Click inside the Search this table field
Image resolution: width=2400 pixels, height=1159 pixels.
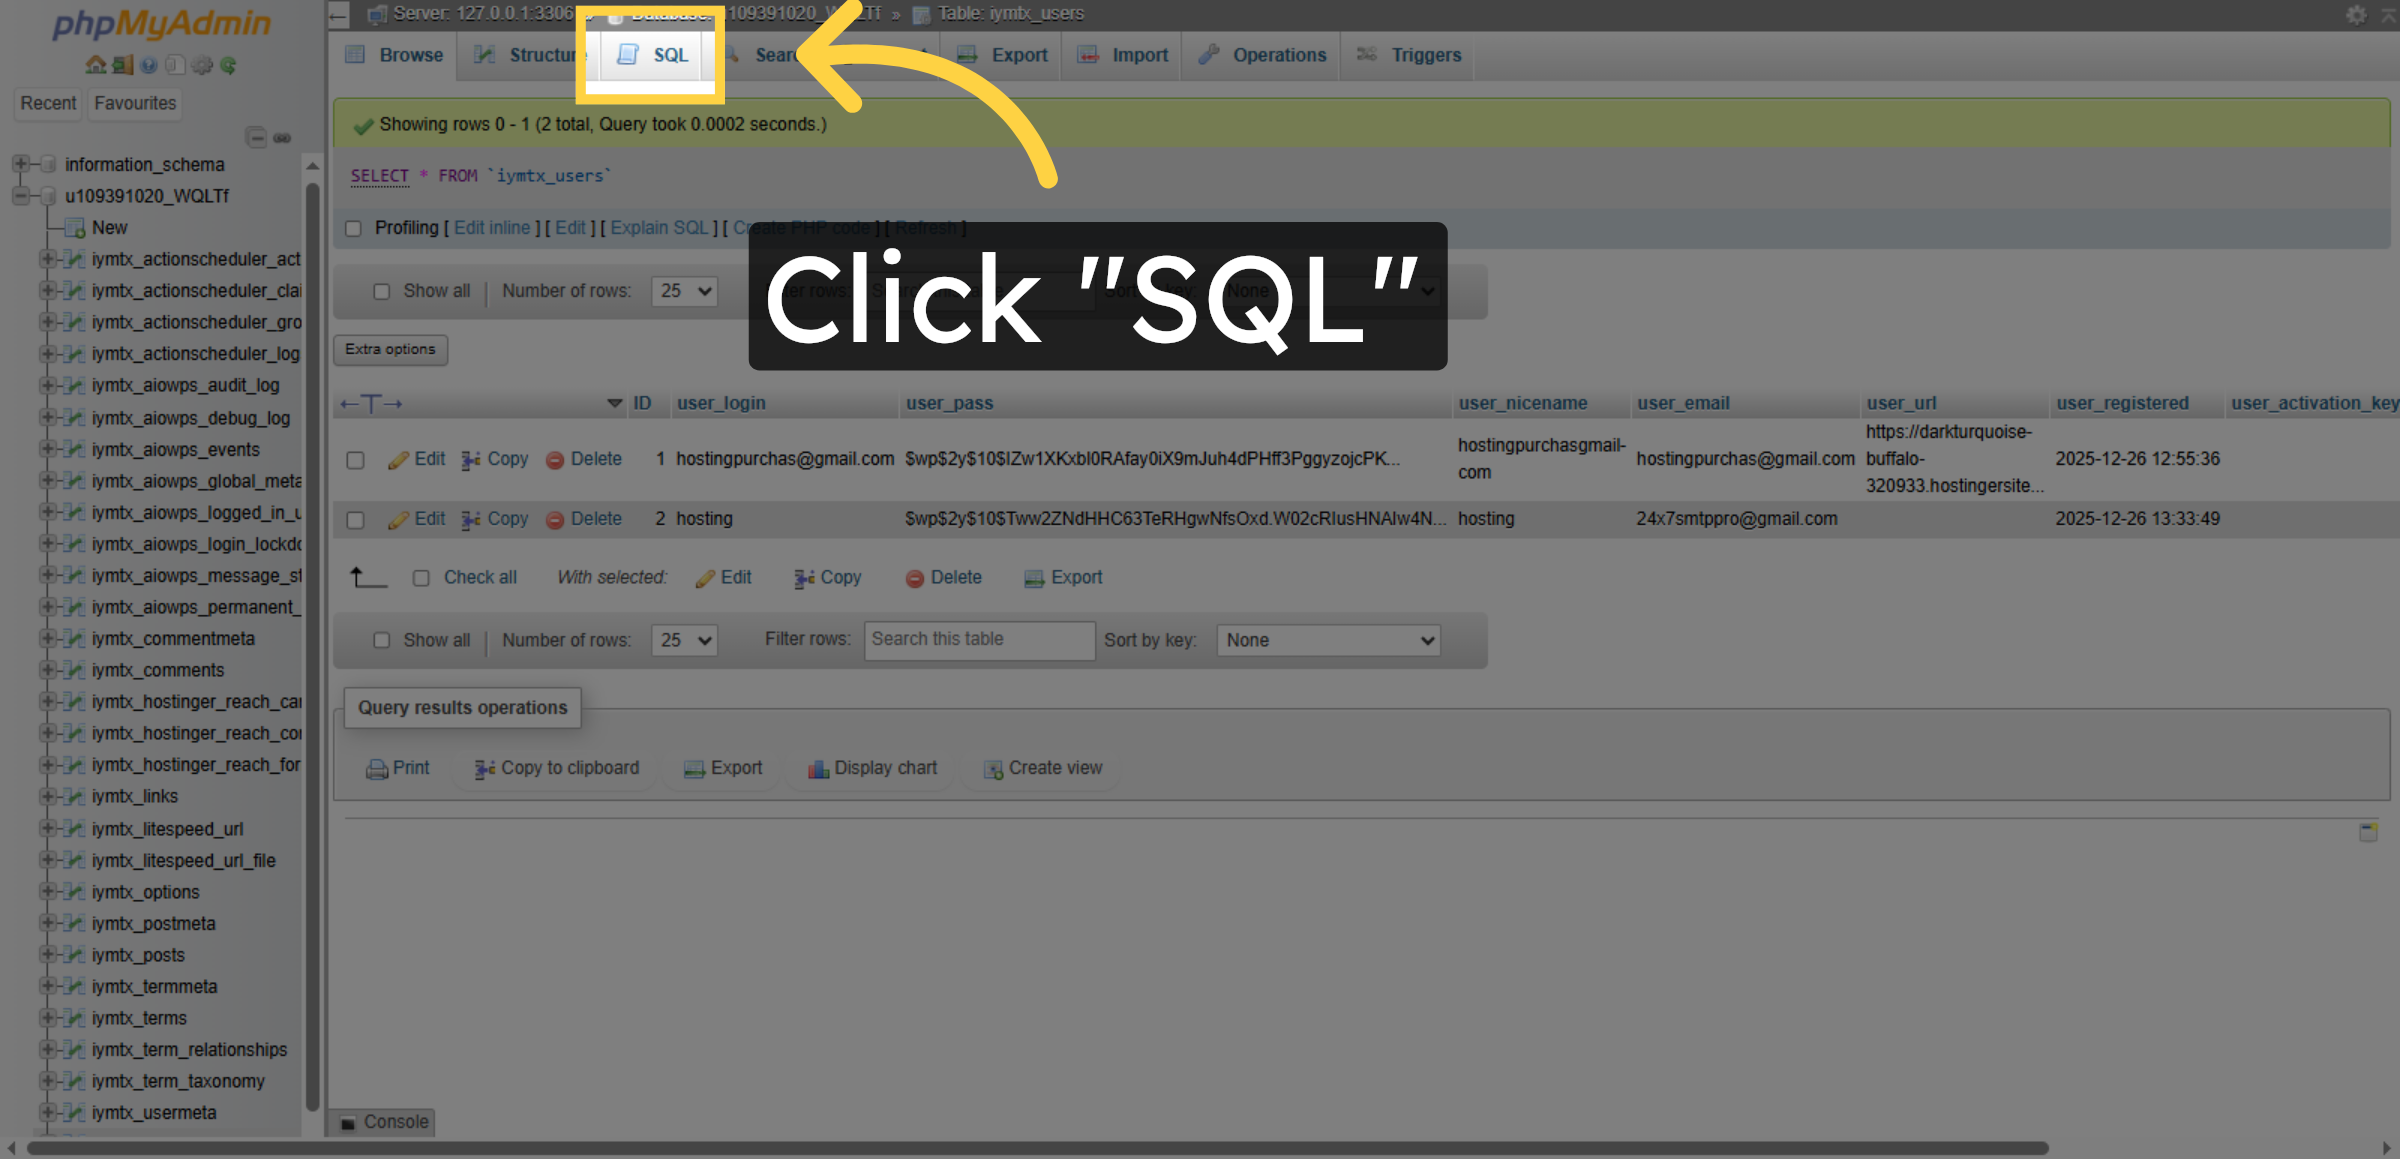click(x=978, y=640)
